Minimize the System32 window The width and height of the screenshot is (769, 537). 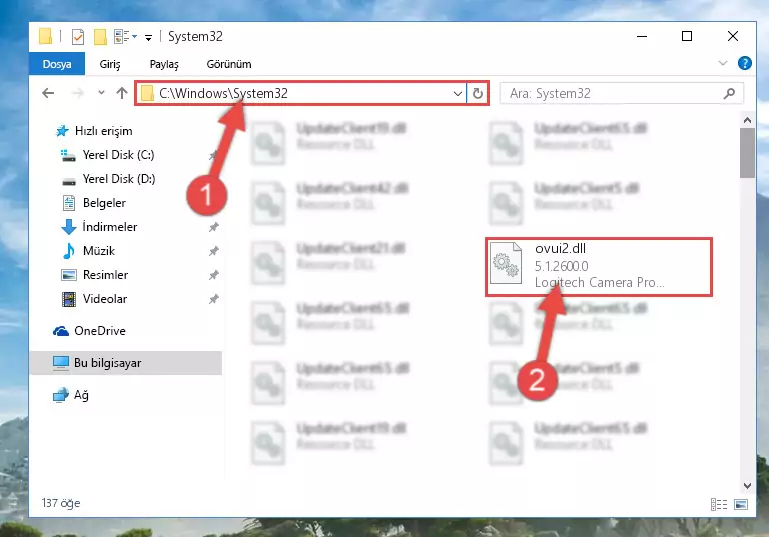click(x=642, y=36)
